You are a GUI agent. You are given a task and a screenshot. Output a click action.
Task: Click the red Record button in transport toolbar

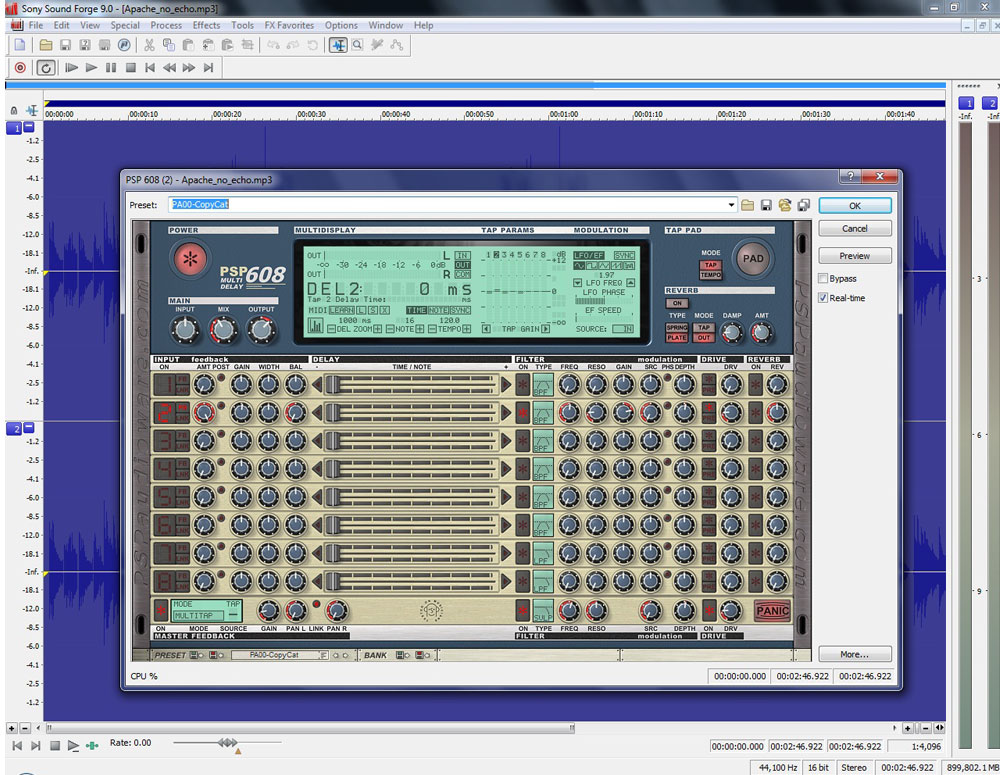tap(19, 68)
